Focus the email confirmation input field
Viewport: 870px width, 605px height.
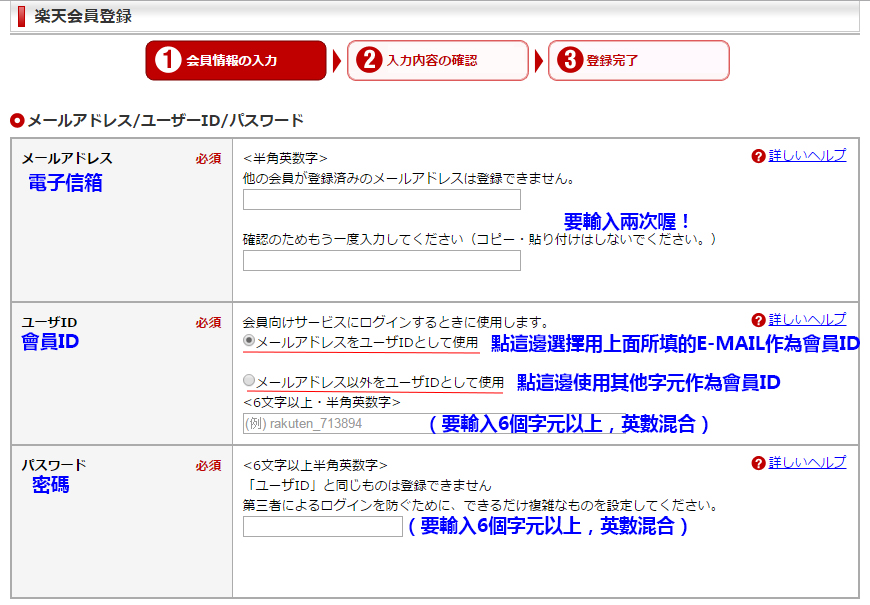click(x=382, y=261)
